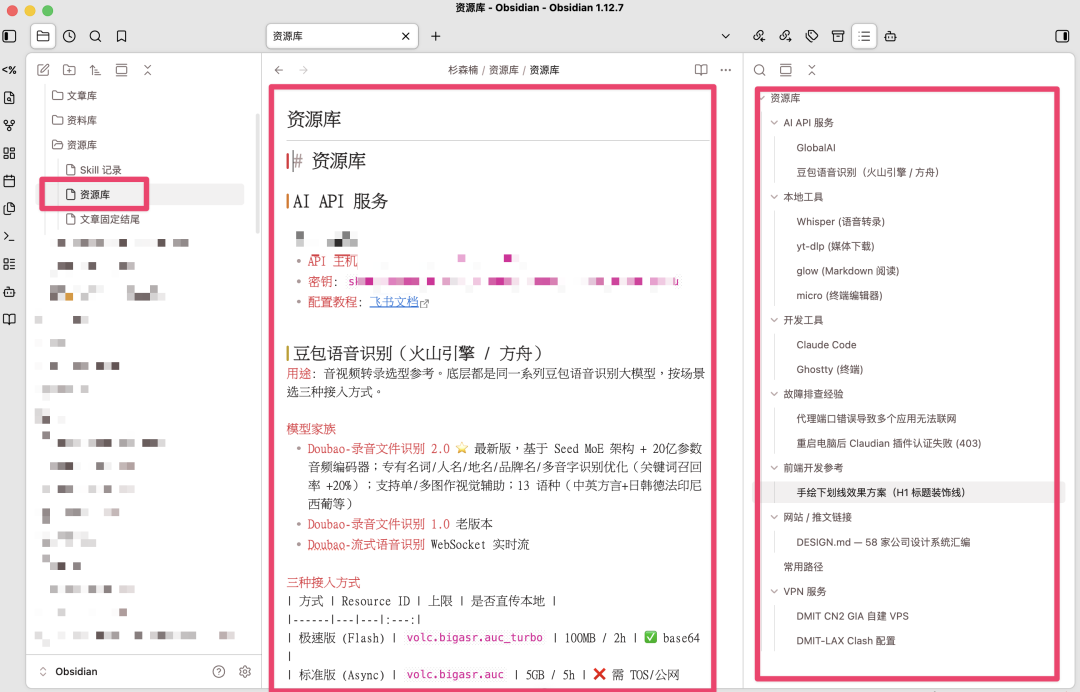The width and height of the screenshot is (1080, 692).
Task: Jump to Claude Code in outline
Action: click(x=827, y=345)
